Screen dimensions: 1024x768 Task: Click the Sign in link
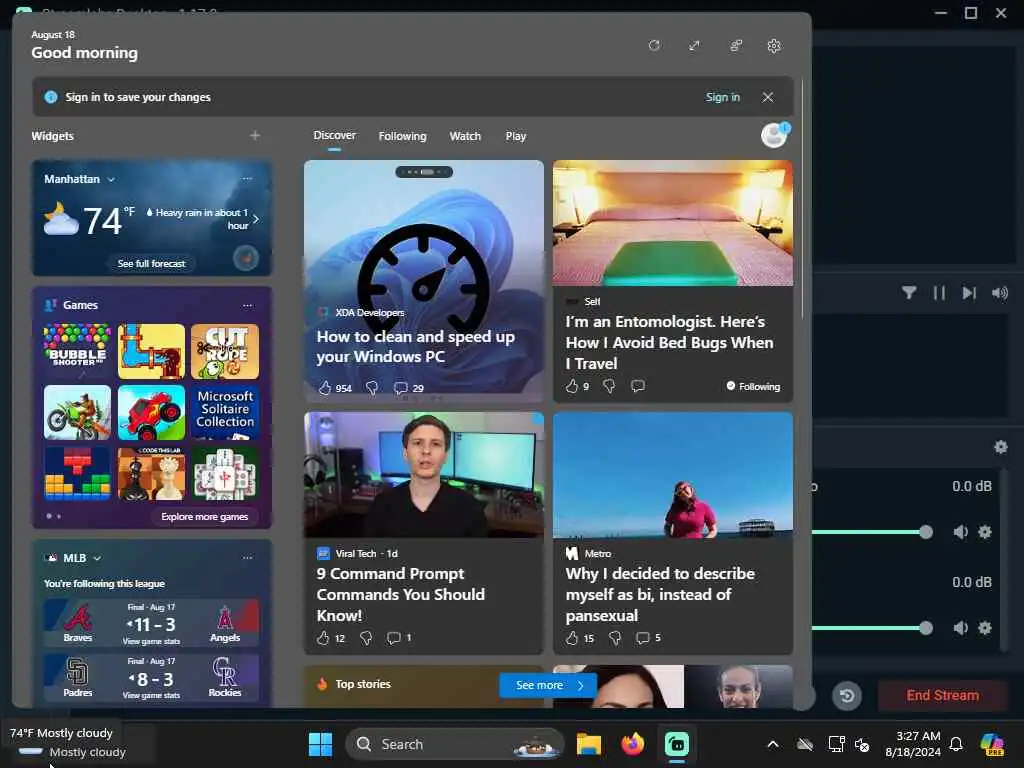click(722, 97)
